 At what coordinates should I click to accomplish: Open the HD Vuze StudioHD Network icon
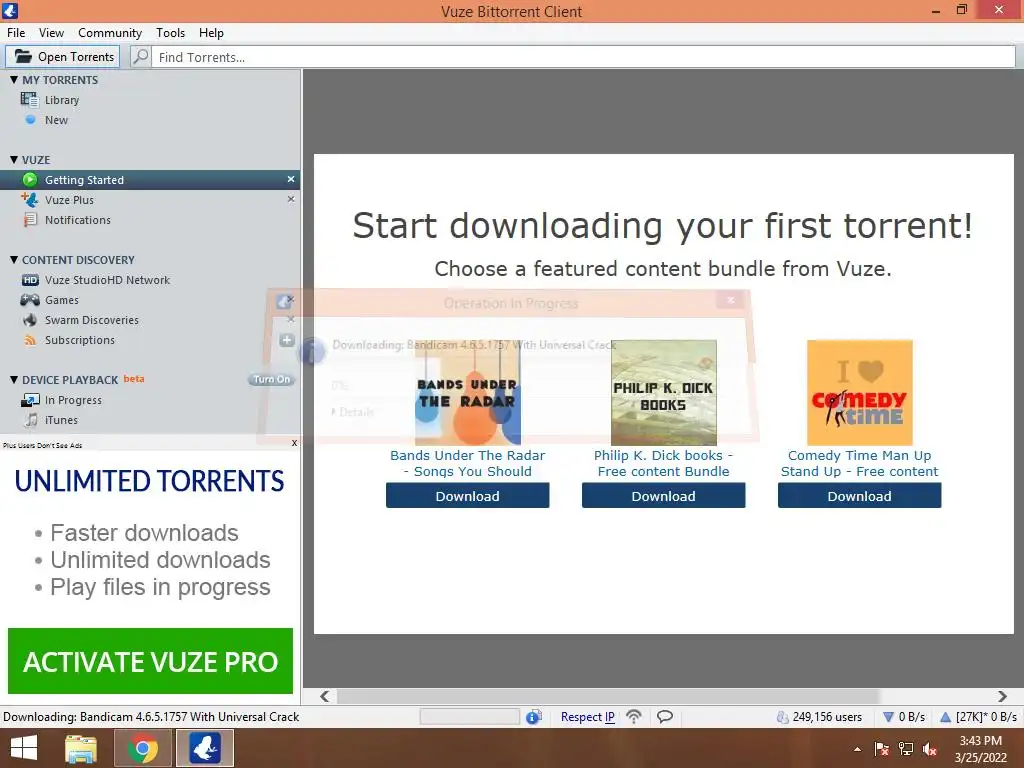point(30,280)
